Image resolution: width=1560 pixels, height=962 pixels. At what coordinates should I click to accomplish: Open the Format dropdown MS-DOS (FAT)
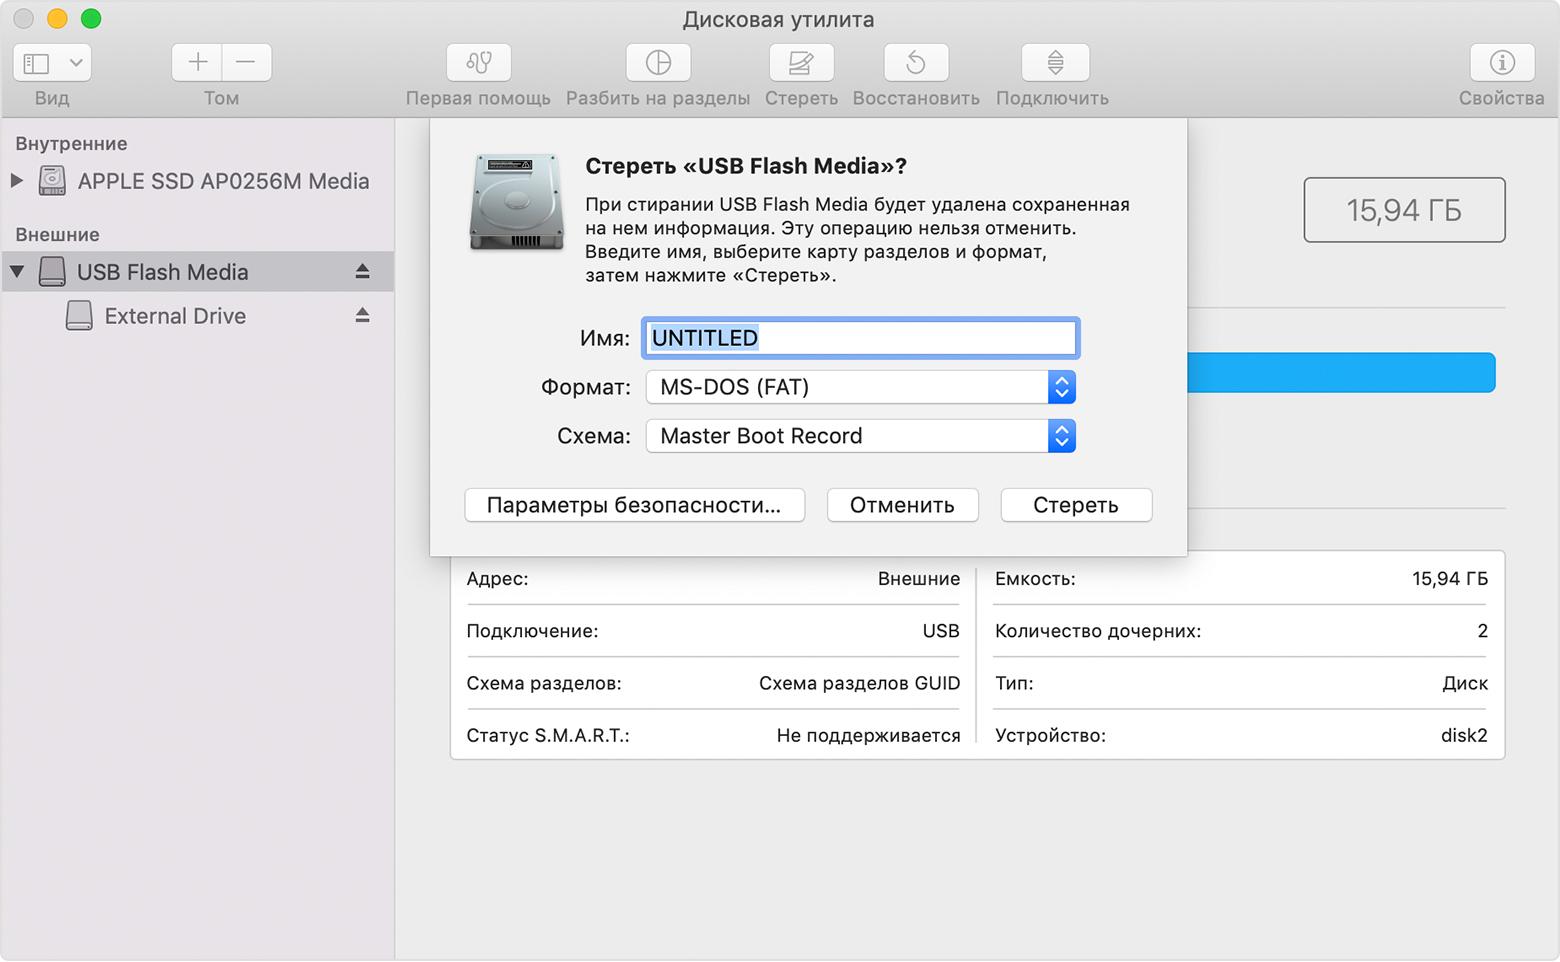point(860,387)
